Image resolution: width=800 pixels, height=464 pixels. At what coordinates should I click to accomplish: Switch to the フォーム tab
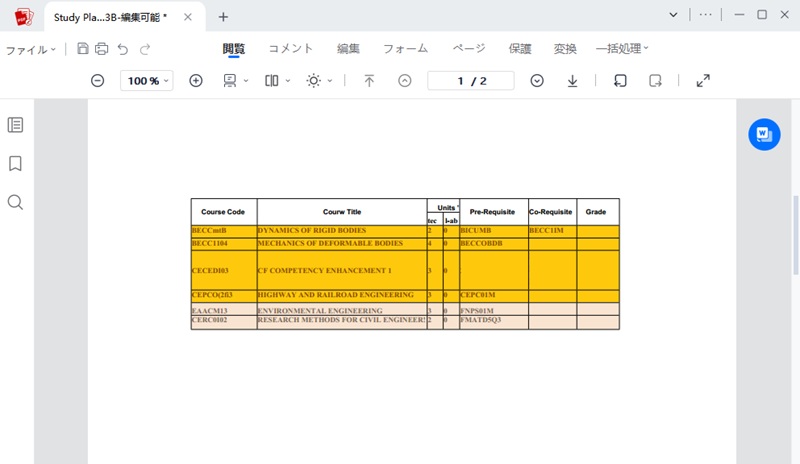(x=406, y=48)
